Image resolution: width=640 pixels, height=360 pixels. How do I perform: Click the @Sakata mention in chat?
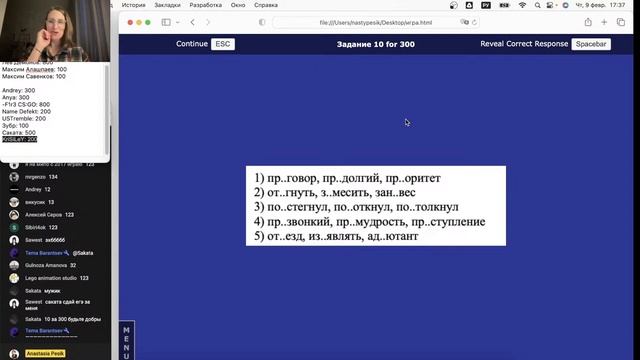pos(83,253)
